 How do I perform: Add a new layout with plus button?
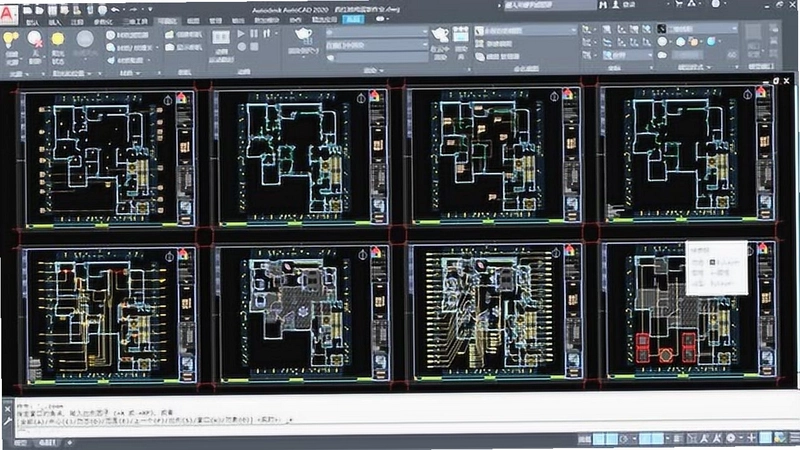[x=70, y=443]
